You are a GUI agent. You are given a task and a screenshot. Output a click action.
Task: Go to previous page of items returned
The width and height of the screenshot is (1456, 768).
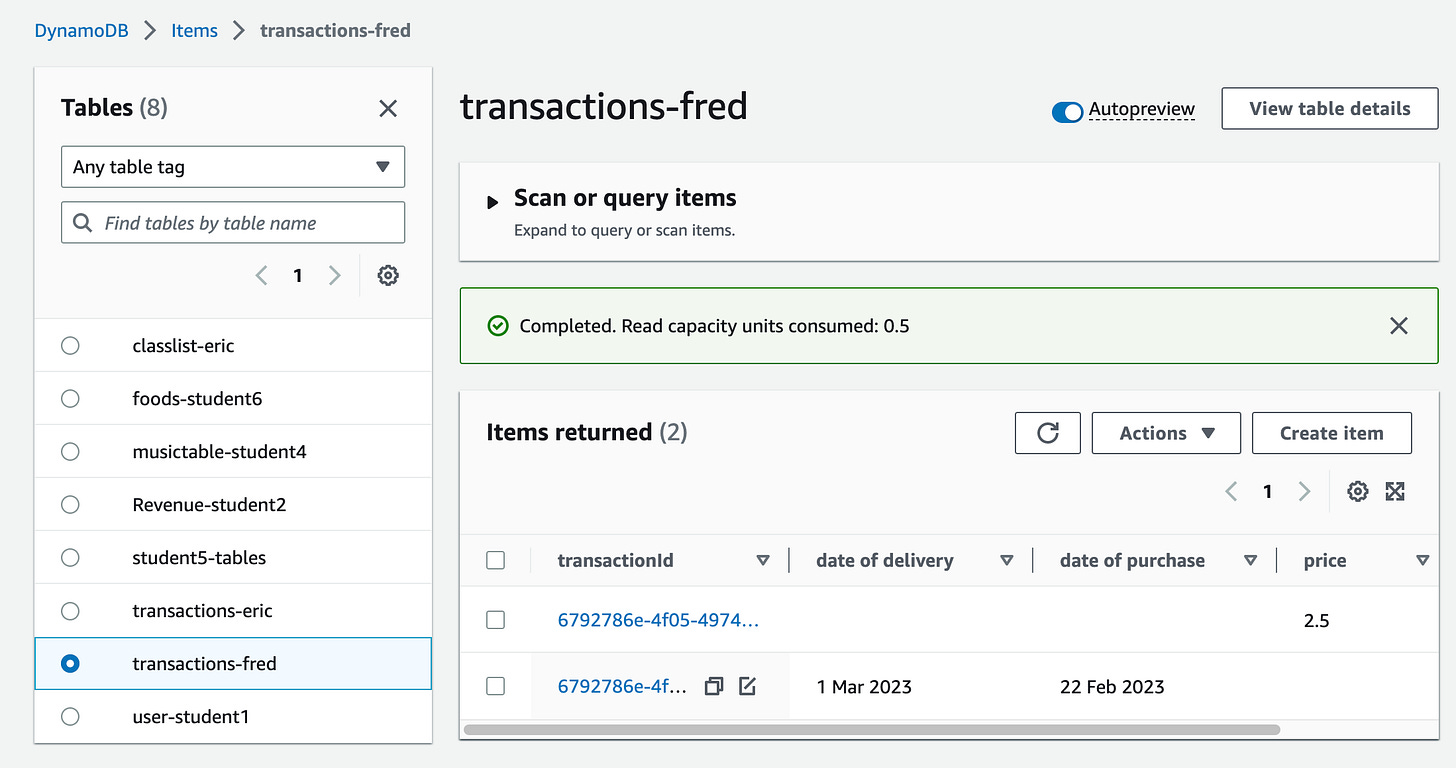pyautogui.click(x=1231, y=491)
